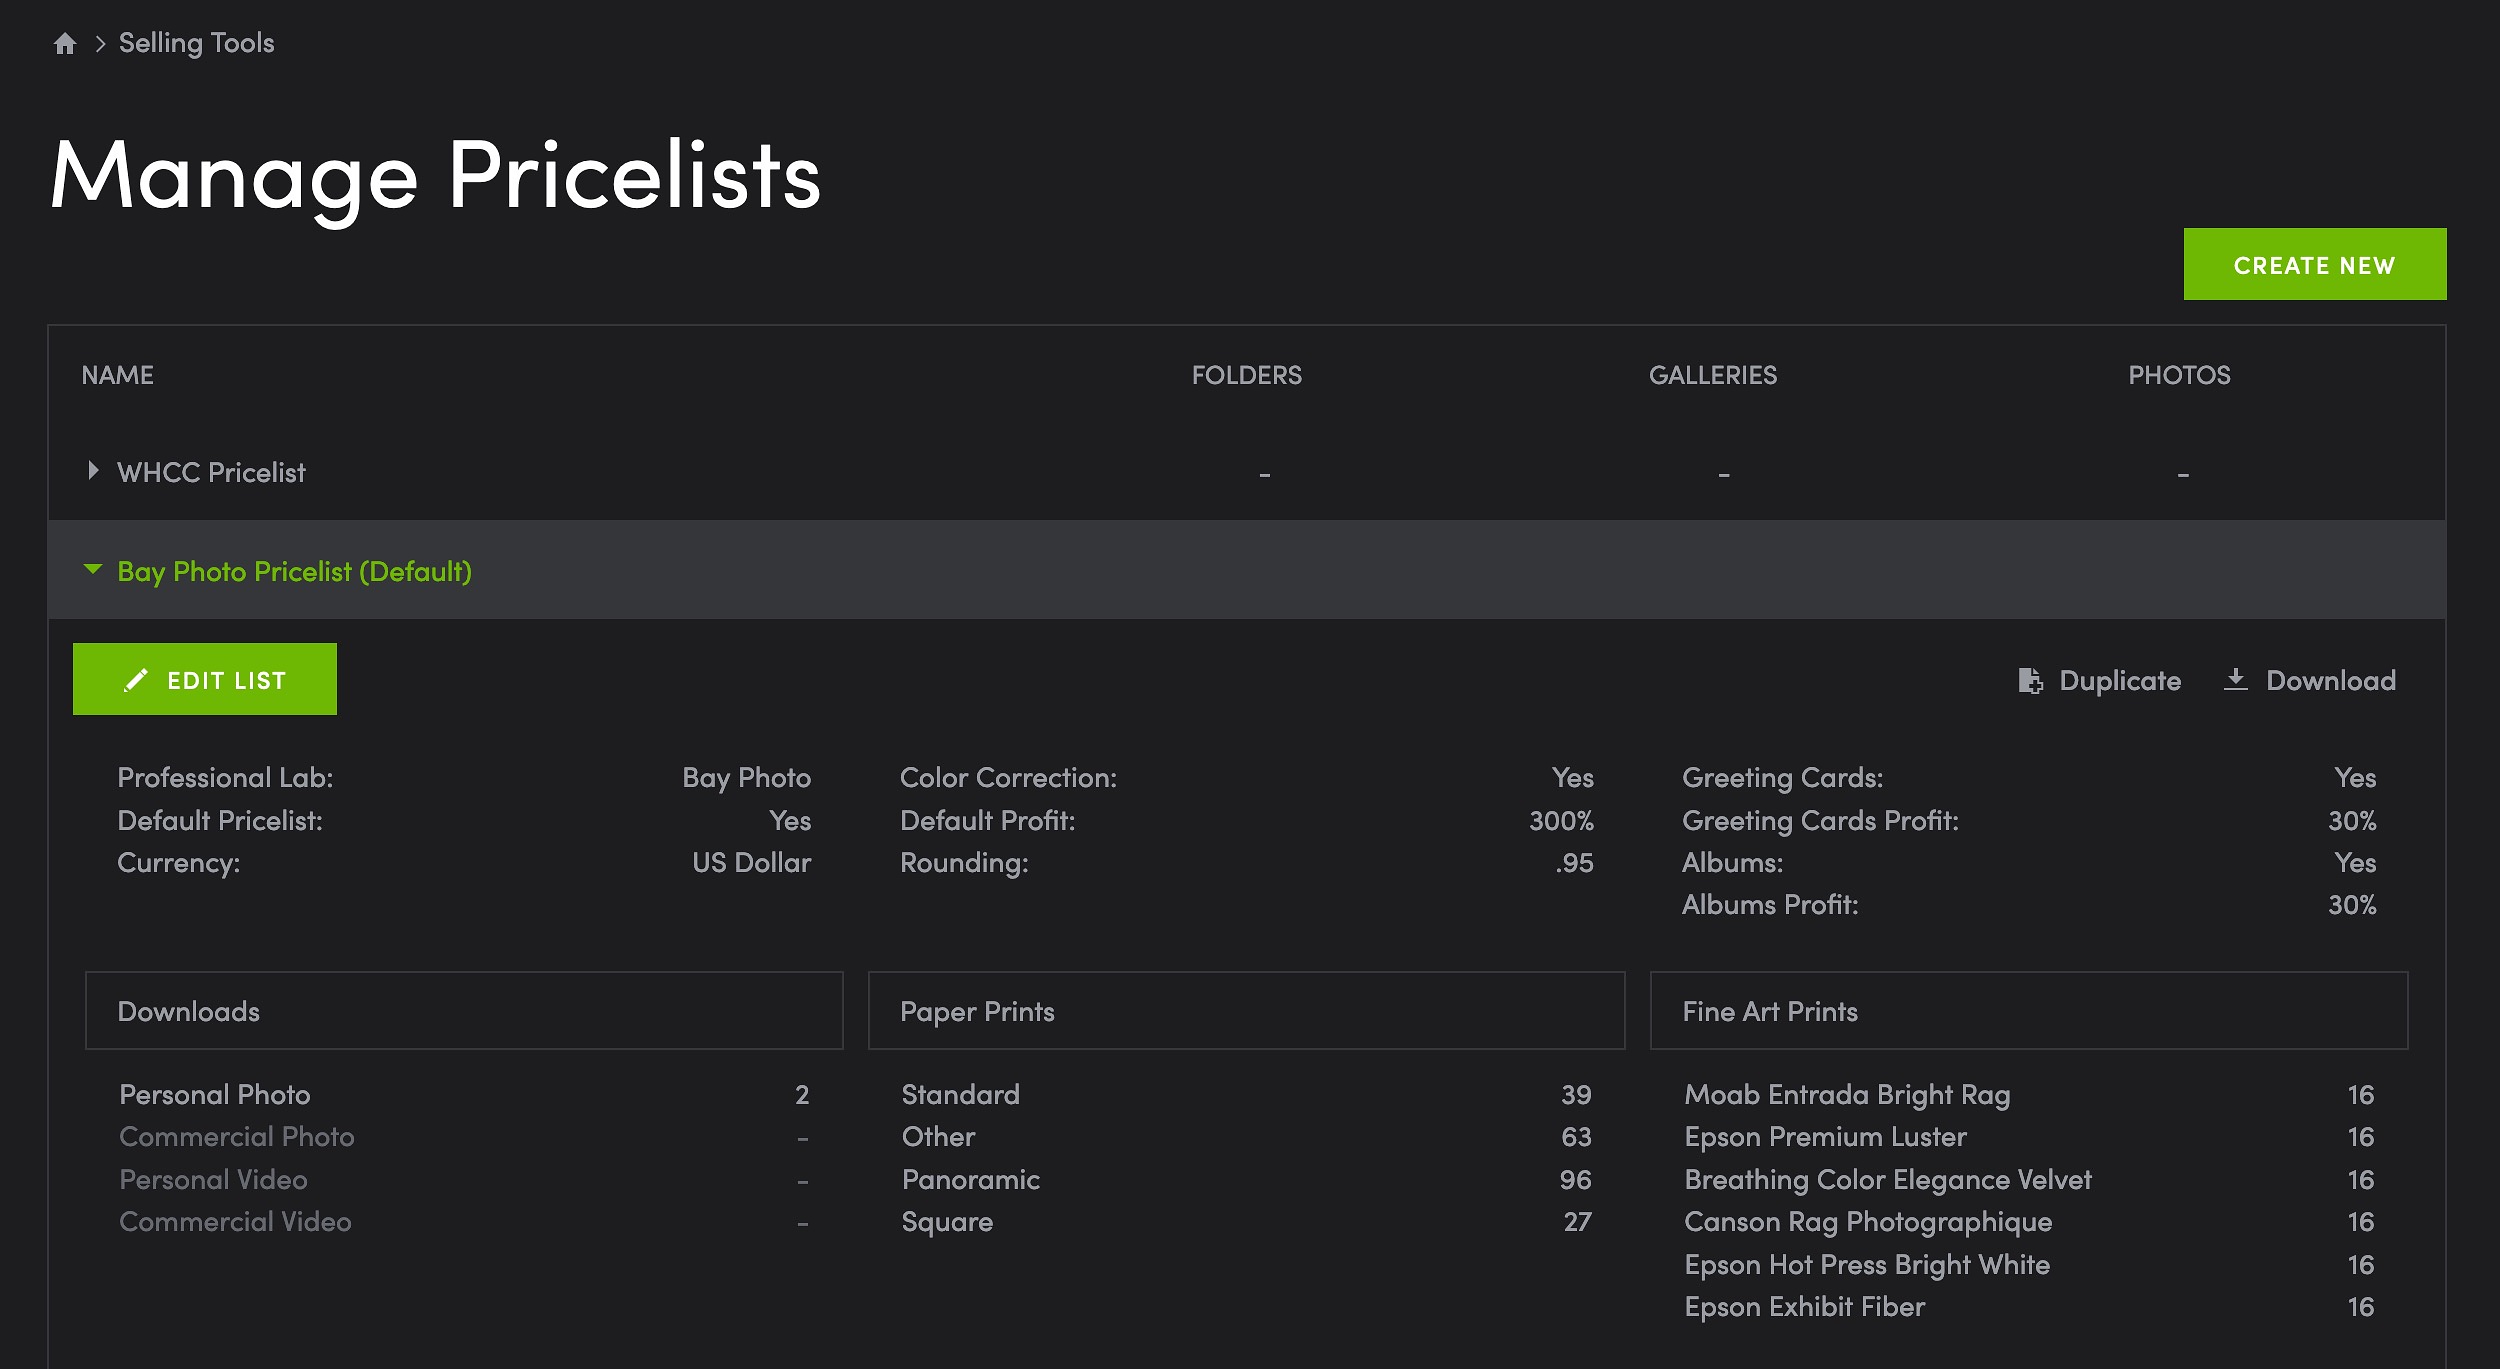Click the NAME column header
The width and height of the screenshot is (2500, 1369).
coord(117,375)
